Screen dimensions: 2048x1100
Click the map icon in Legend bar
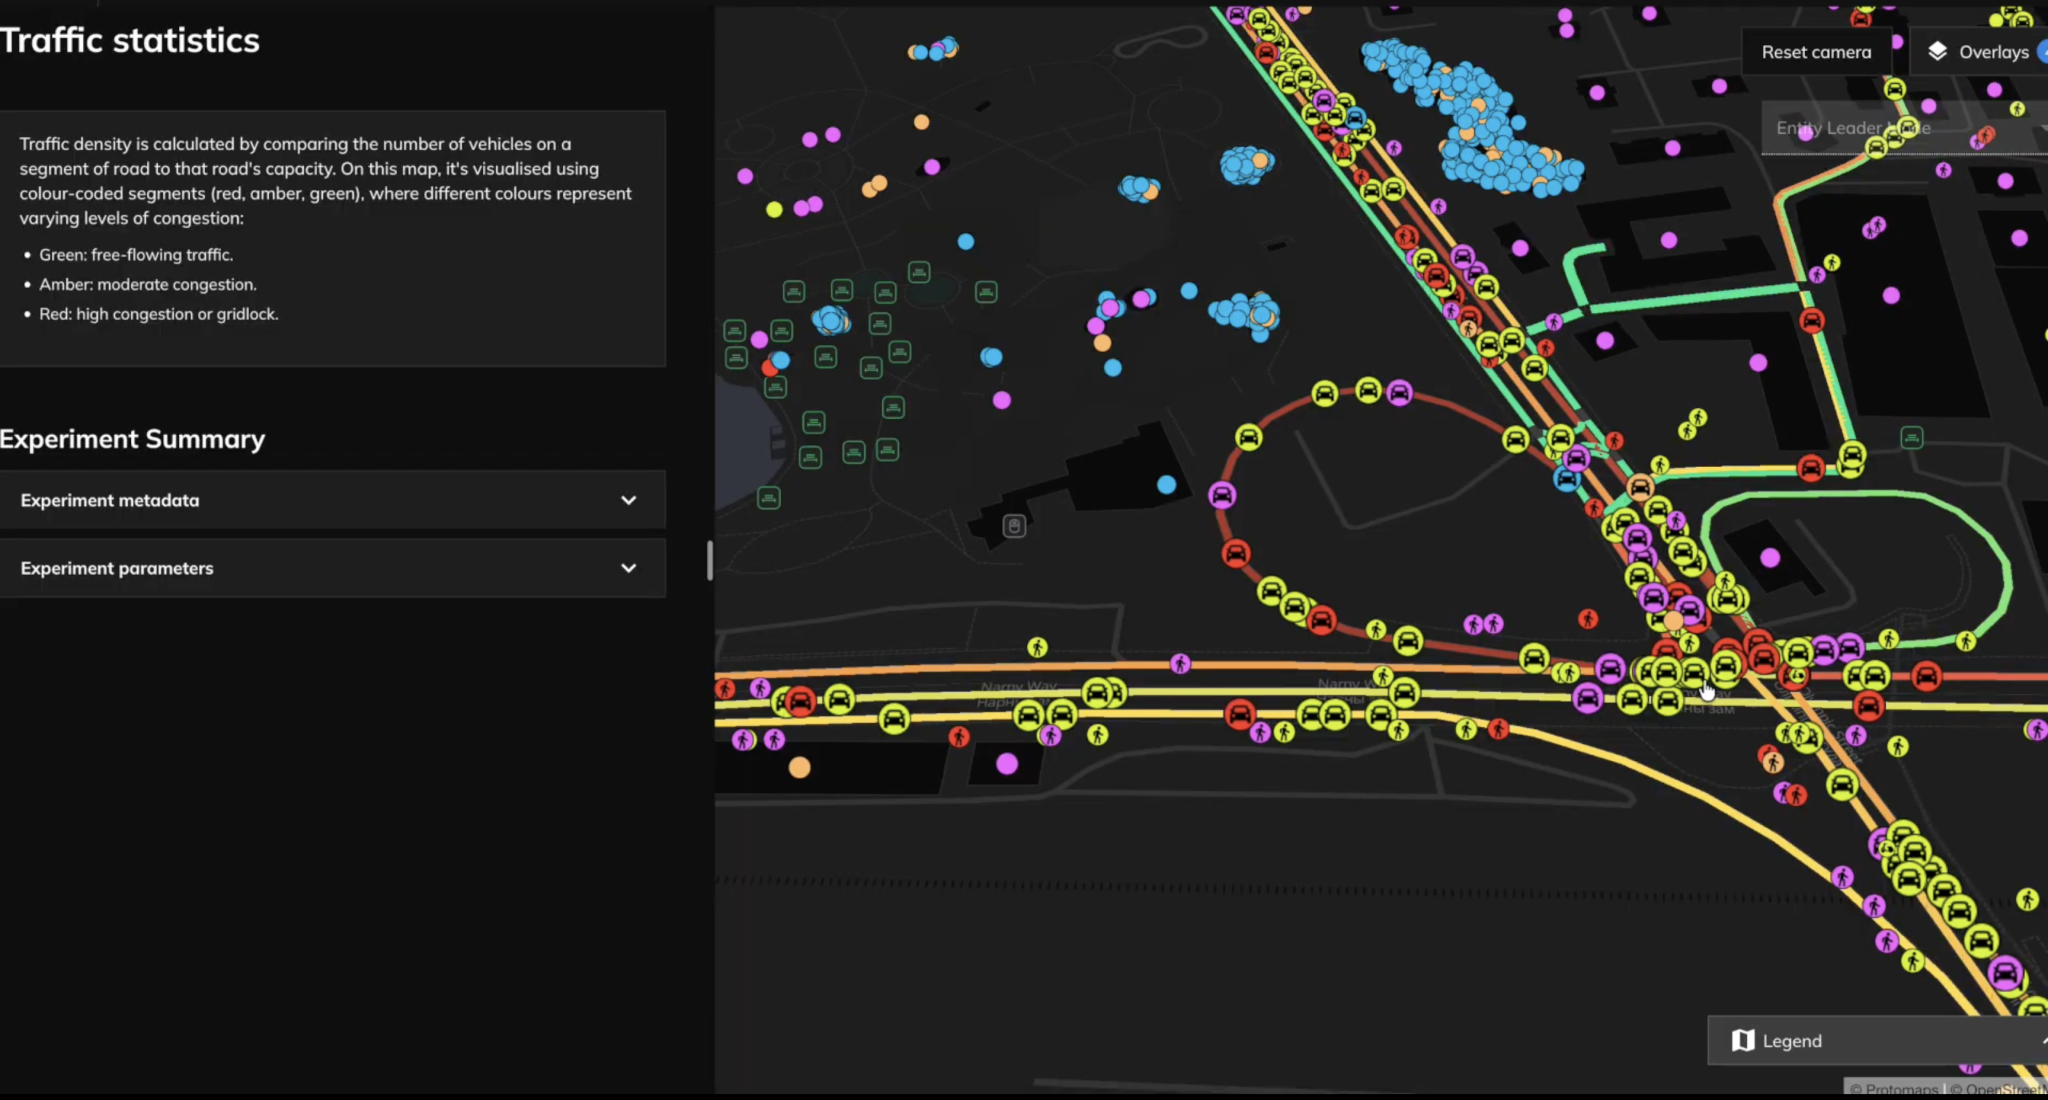[x=1743, y=1041]
